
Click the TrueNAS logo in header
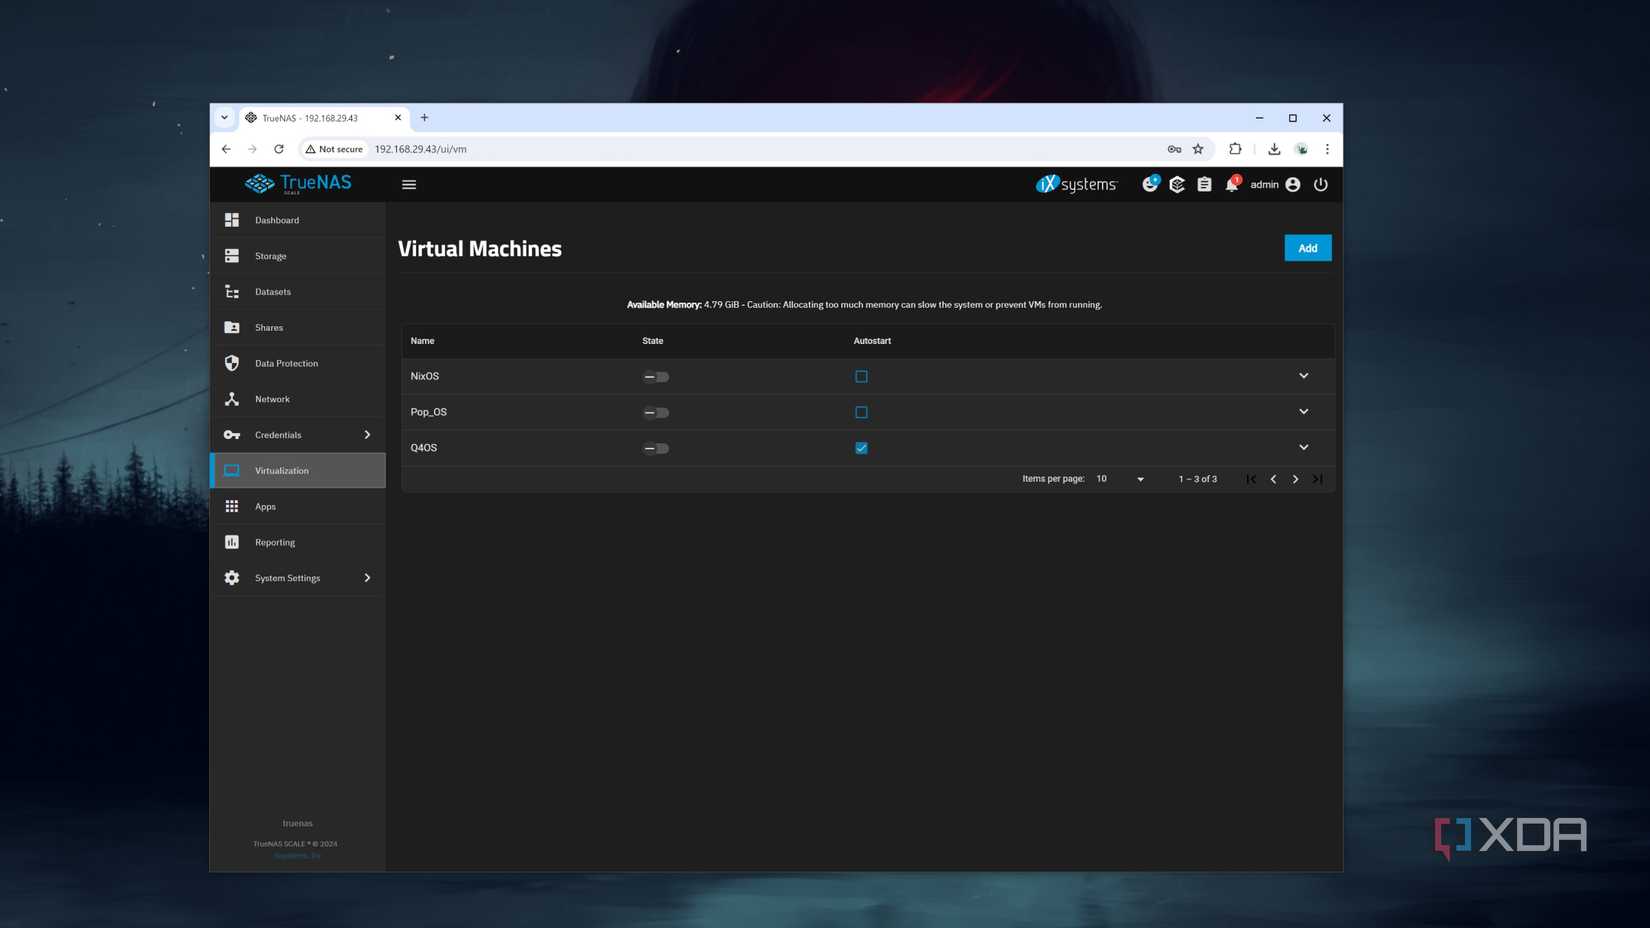pyautogui.click(x=298, y=184)
